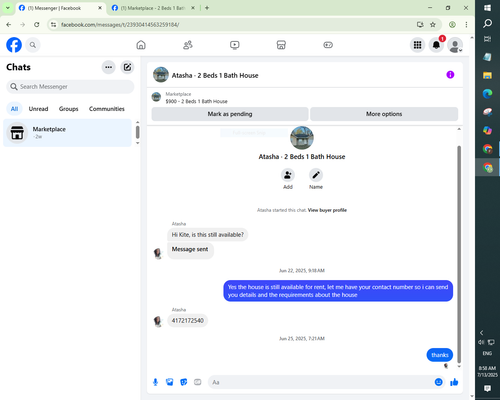500x400 pixels.
Task: Open the Marketplace storefront icon in top navigation
Action: click(x=281, y=45)
